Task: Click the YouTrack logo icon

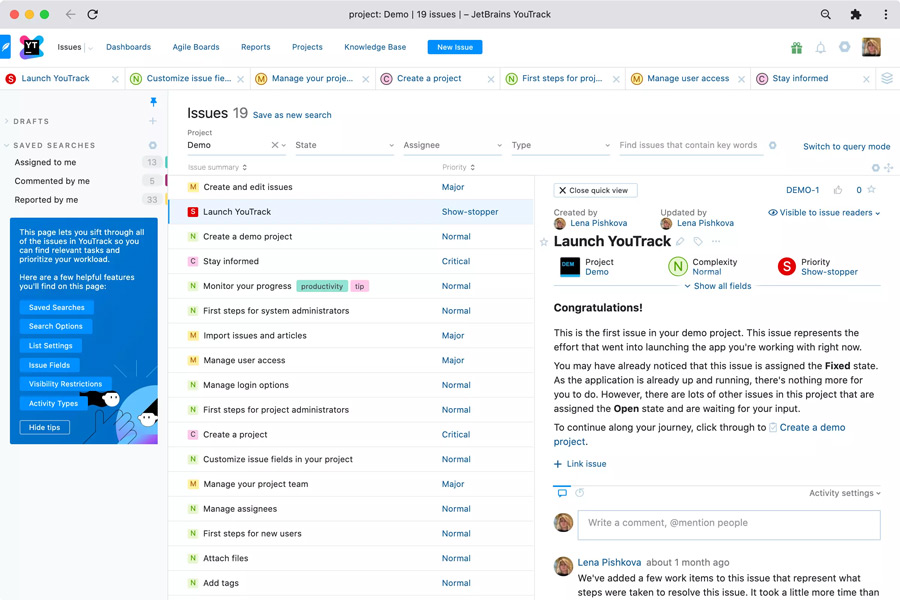Action: (x=32, y=47)
